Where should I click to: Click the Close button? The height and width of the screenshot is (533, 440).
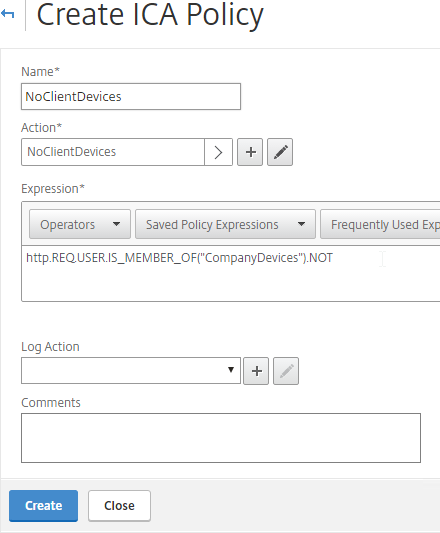coord(119,506)
